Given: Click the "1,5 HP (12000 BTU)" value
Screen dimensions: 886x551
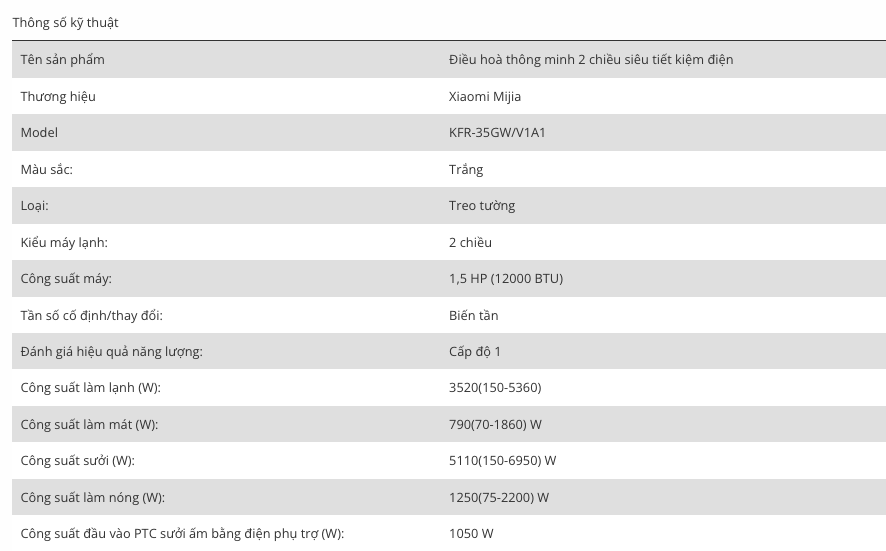Looking at the screenshot, I should [x=506, y=278].
